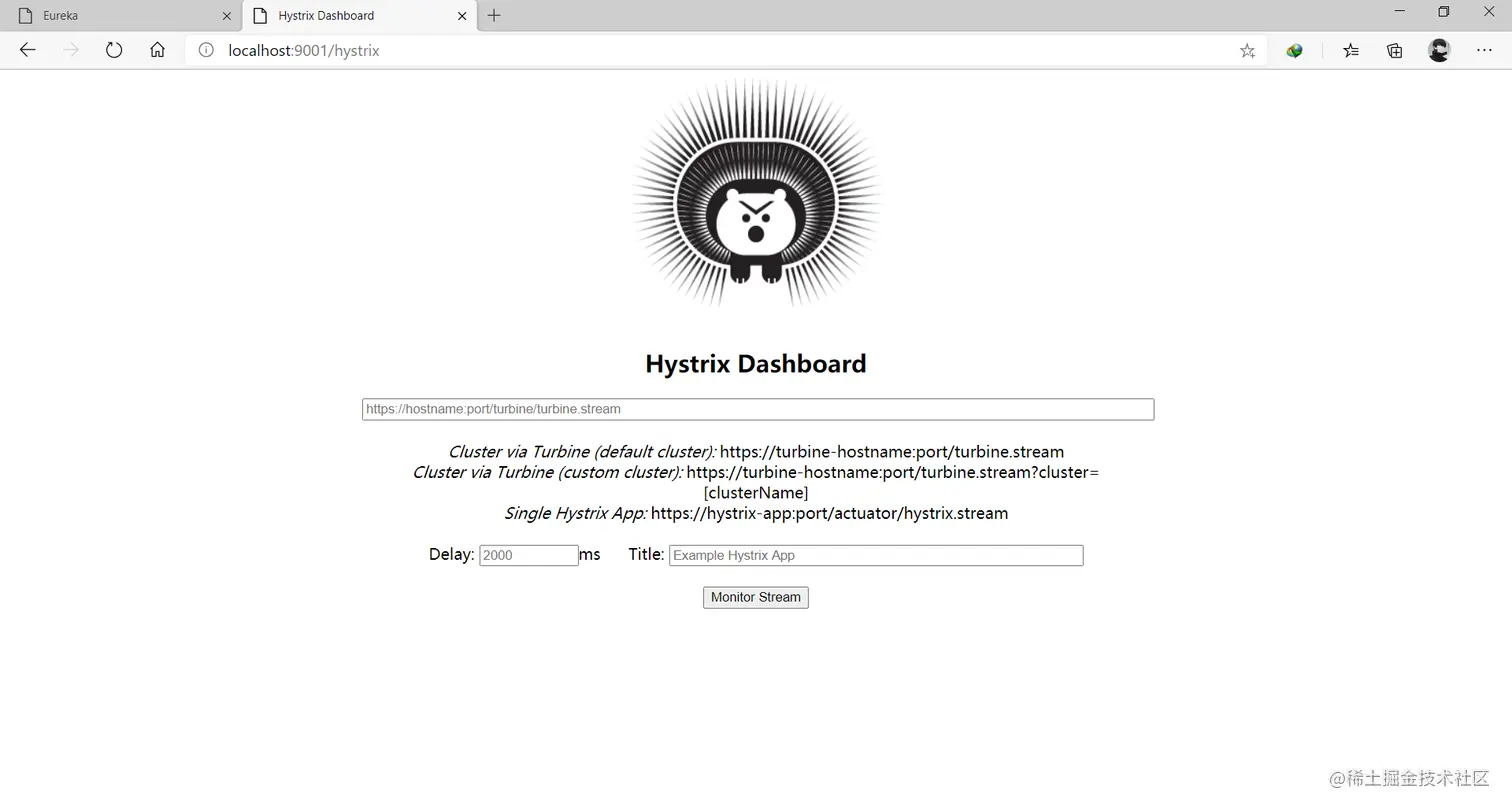Viewport: 1512px width, 811px height.
Task: View site information icon in address bar
Action: (x=206, y=50)
